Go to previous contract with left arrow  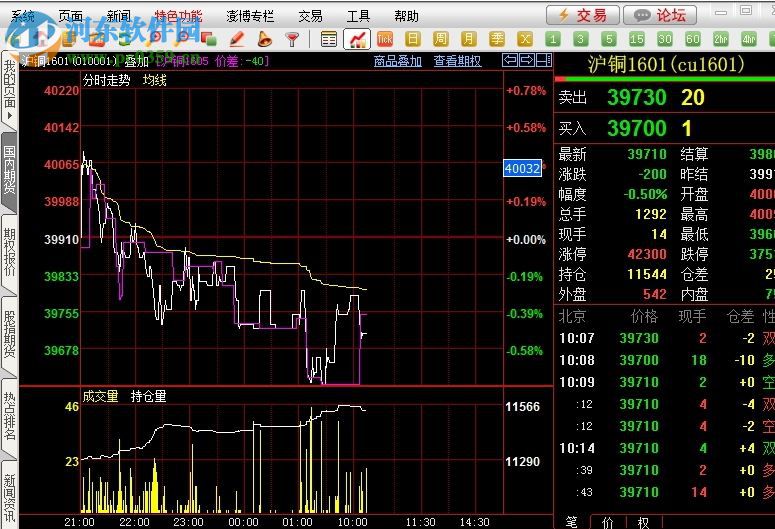(x=510, y=60)
